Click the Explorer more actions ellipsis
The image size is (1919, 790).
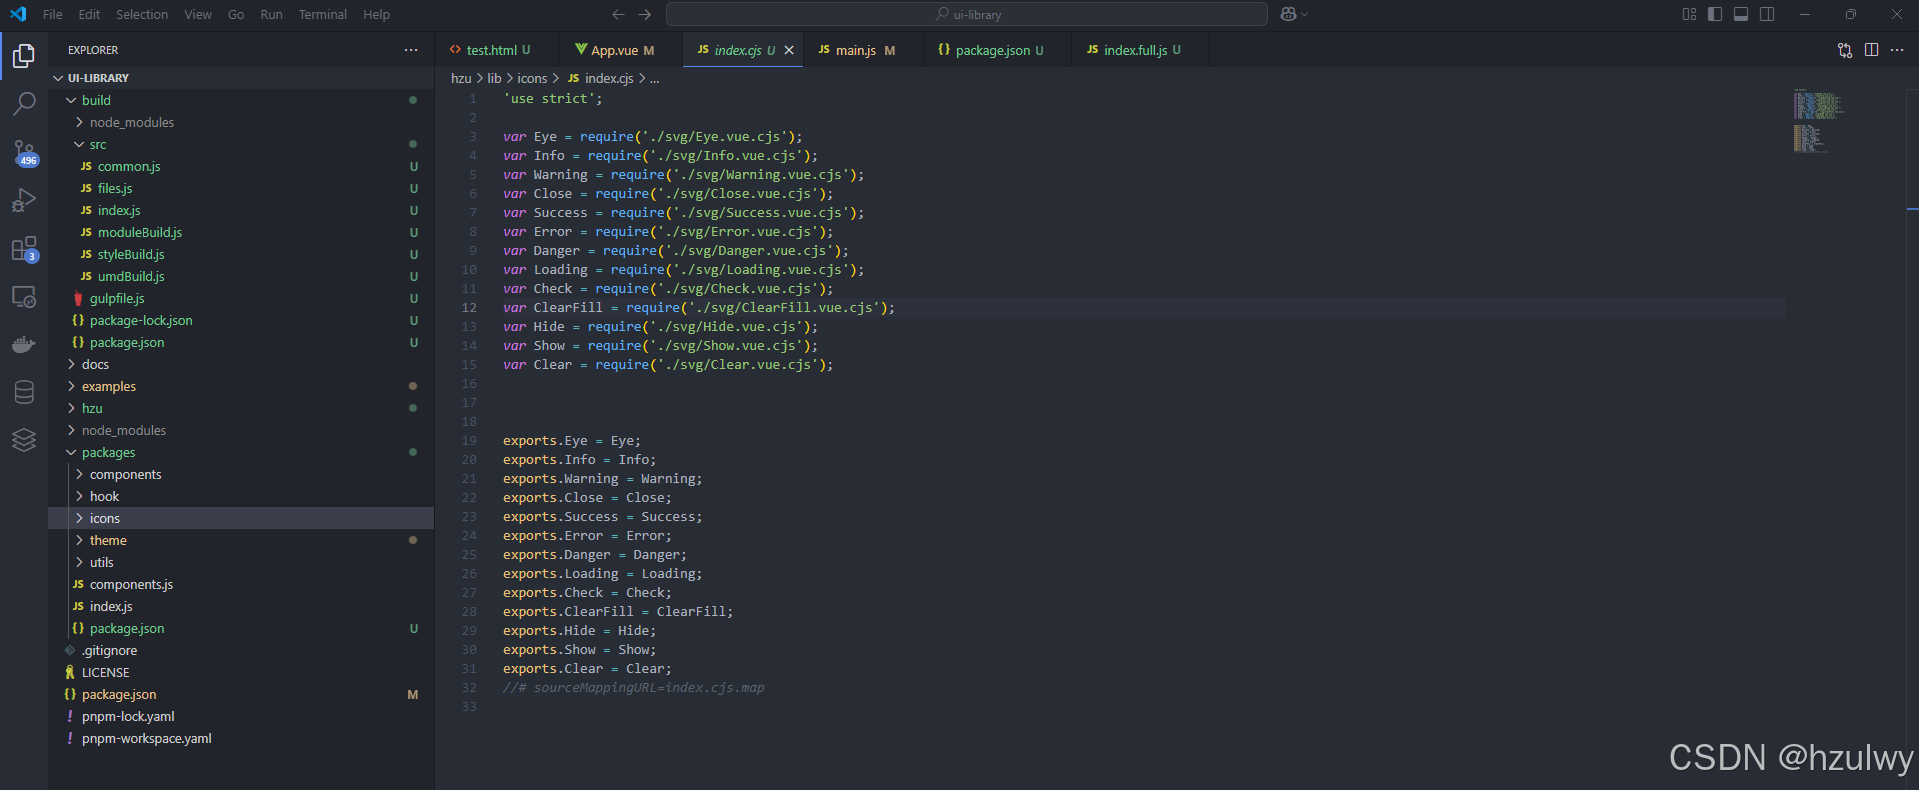[411, 50]
